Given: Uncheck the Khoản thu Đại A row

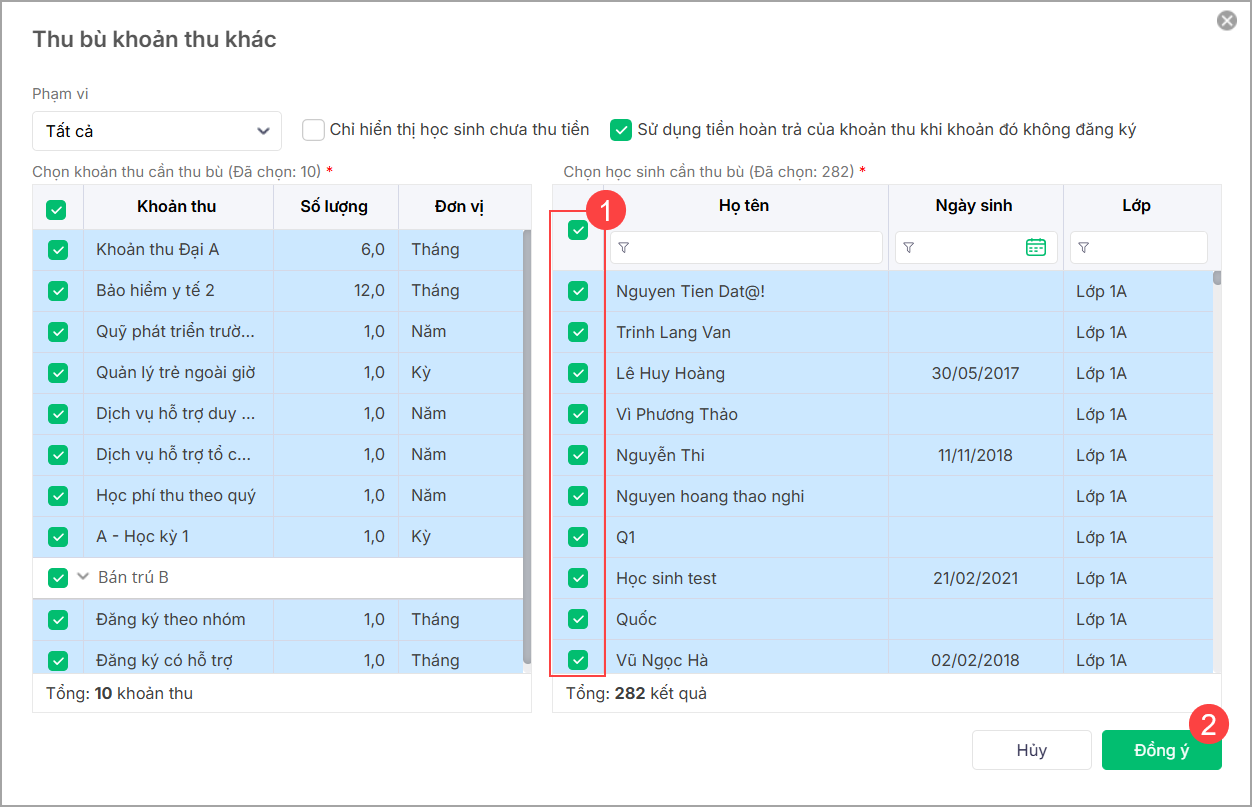Looking at the screenshot, I should 58,250.
